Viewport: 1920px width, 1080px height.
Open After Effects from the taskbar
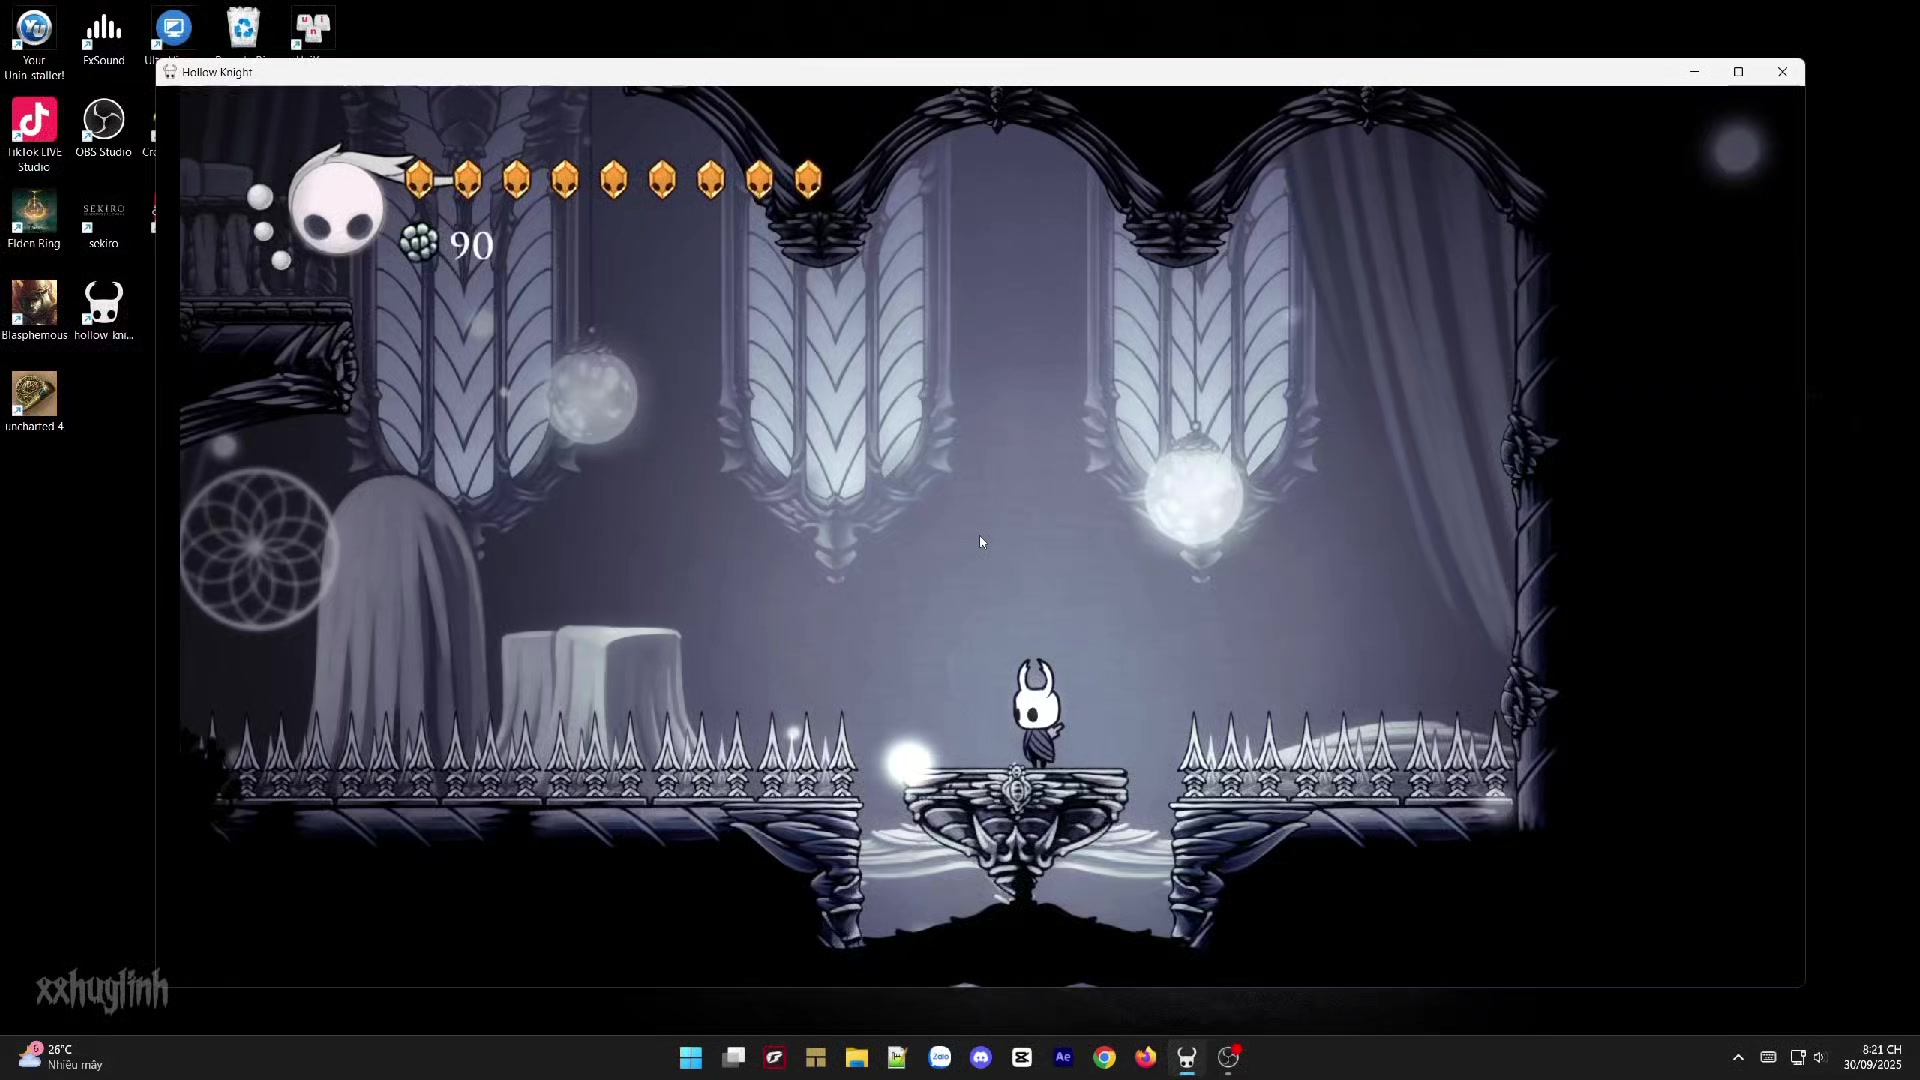coord(1063,1058)
